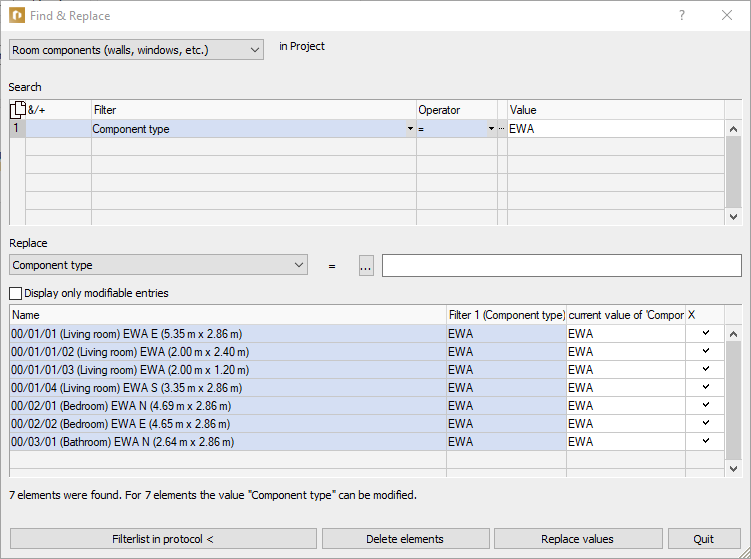Click Filter 1 EWA cell for Bedroom EWA N row
This screenshot has height=559, width=751.
tap(507, 406)
